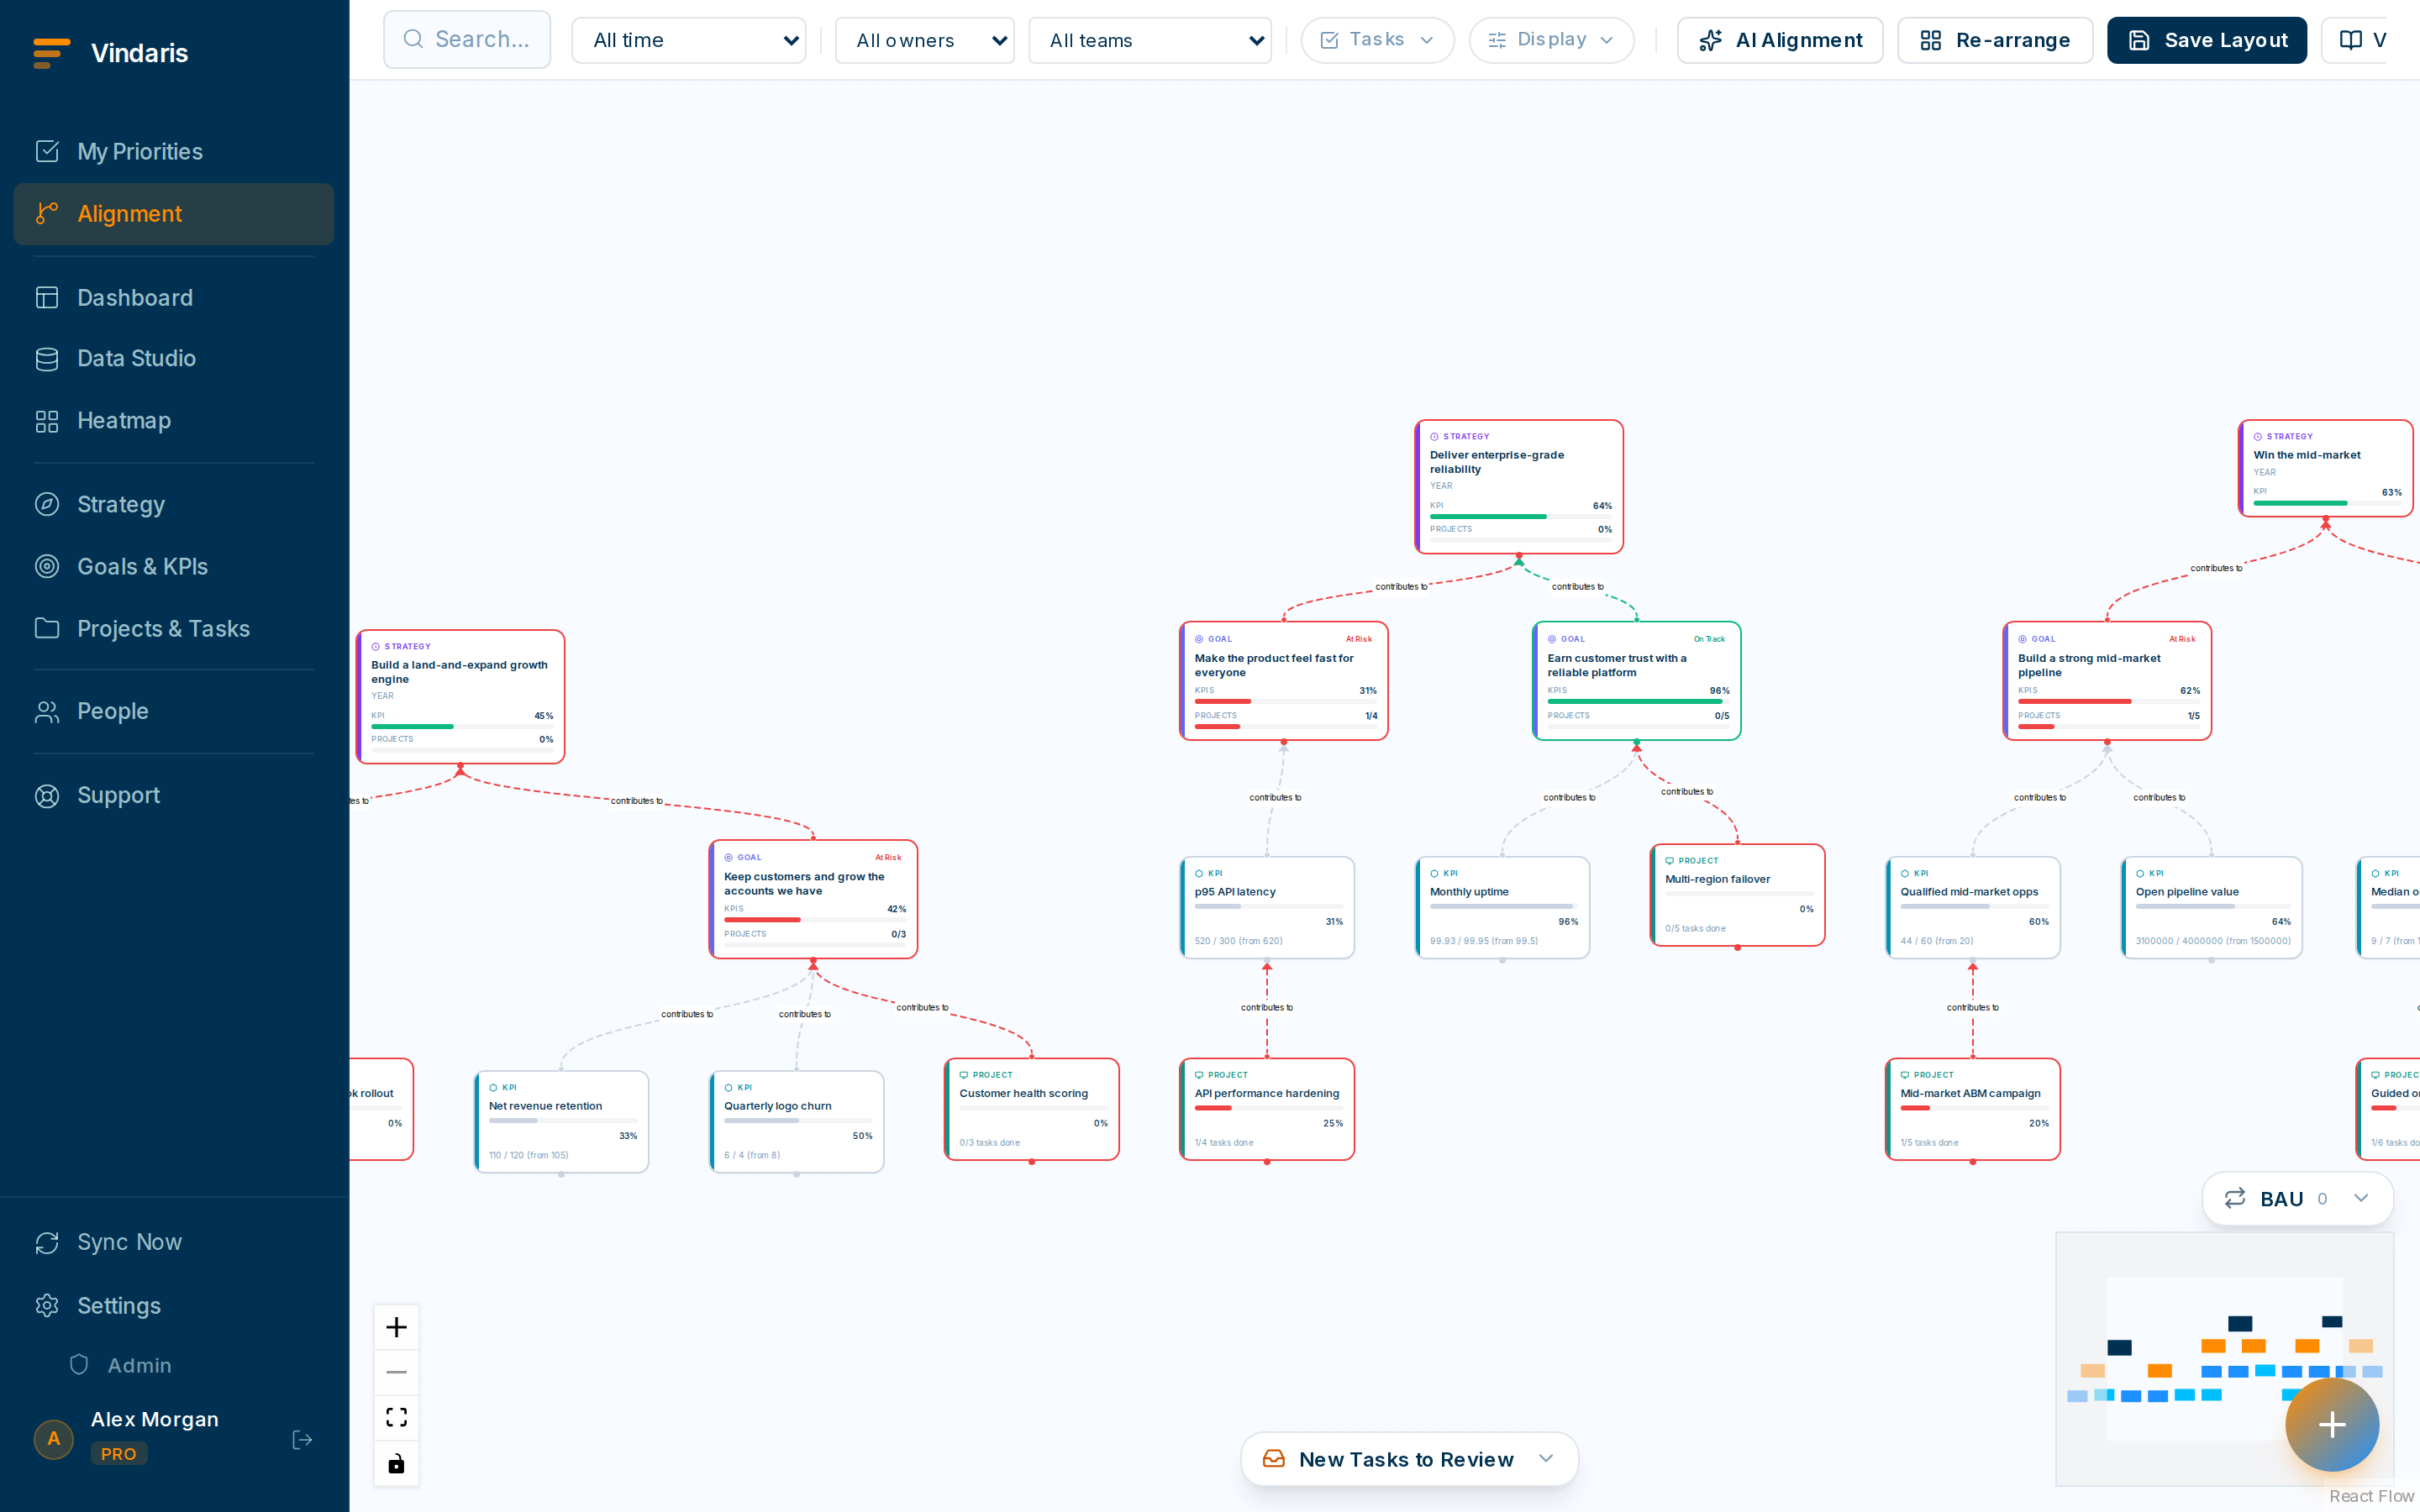Click the Save Layout button

coord(2207,40)
